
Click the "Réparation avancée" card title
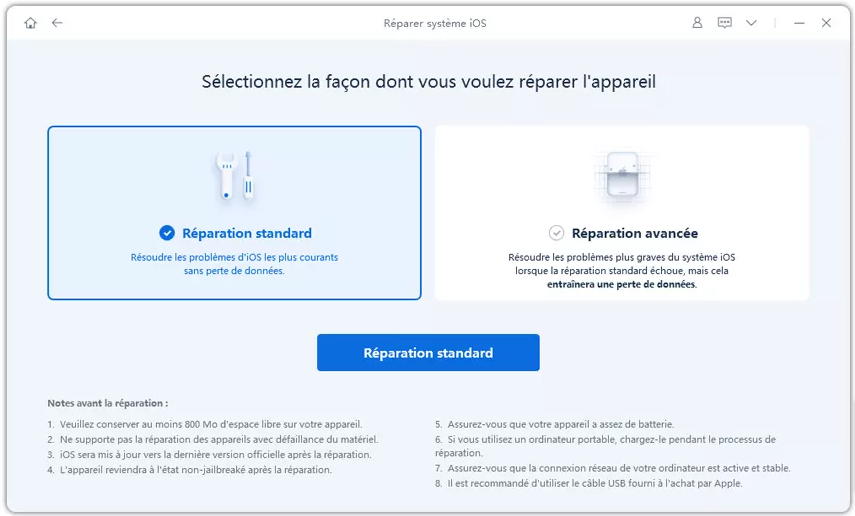634,233
